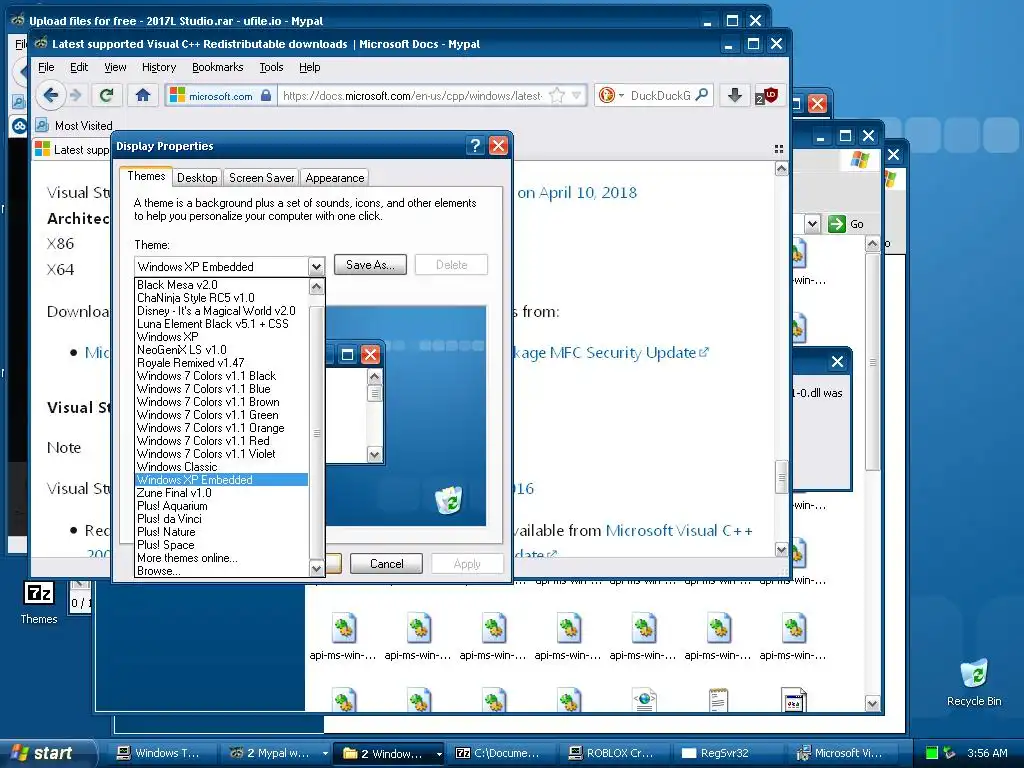Image resolution: width=1024 pixels, height=768 pixels.
Task: Choose the Zune Final v1.0 theme
Action: coord(221,493)
